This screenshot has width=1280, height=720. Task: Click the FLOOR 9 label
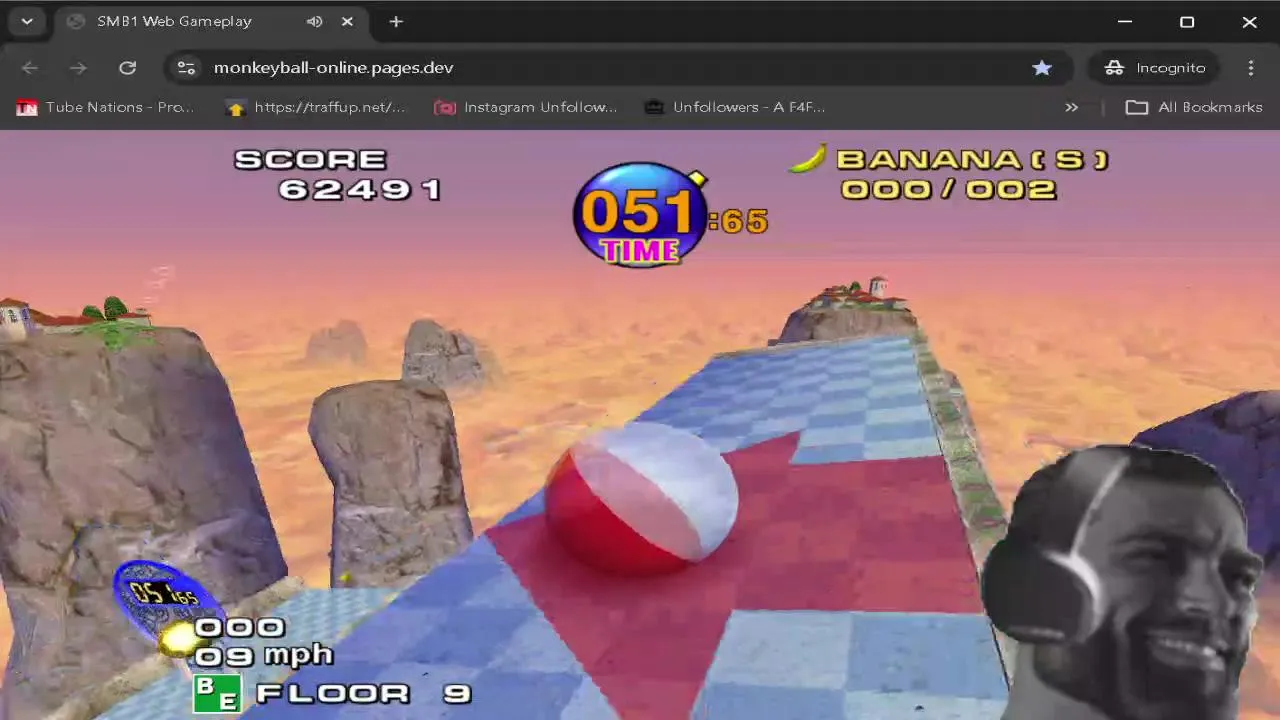click(363, 693)
